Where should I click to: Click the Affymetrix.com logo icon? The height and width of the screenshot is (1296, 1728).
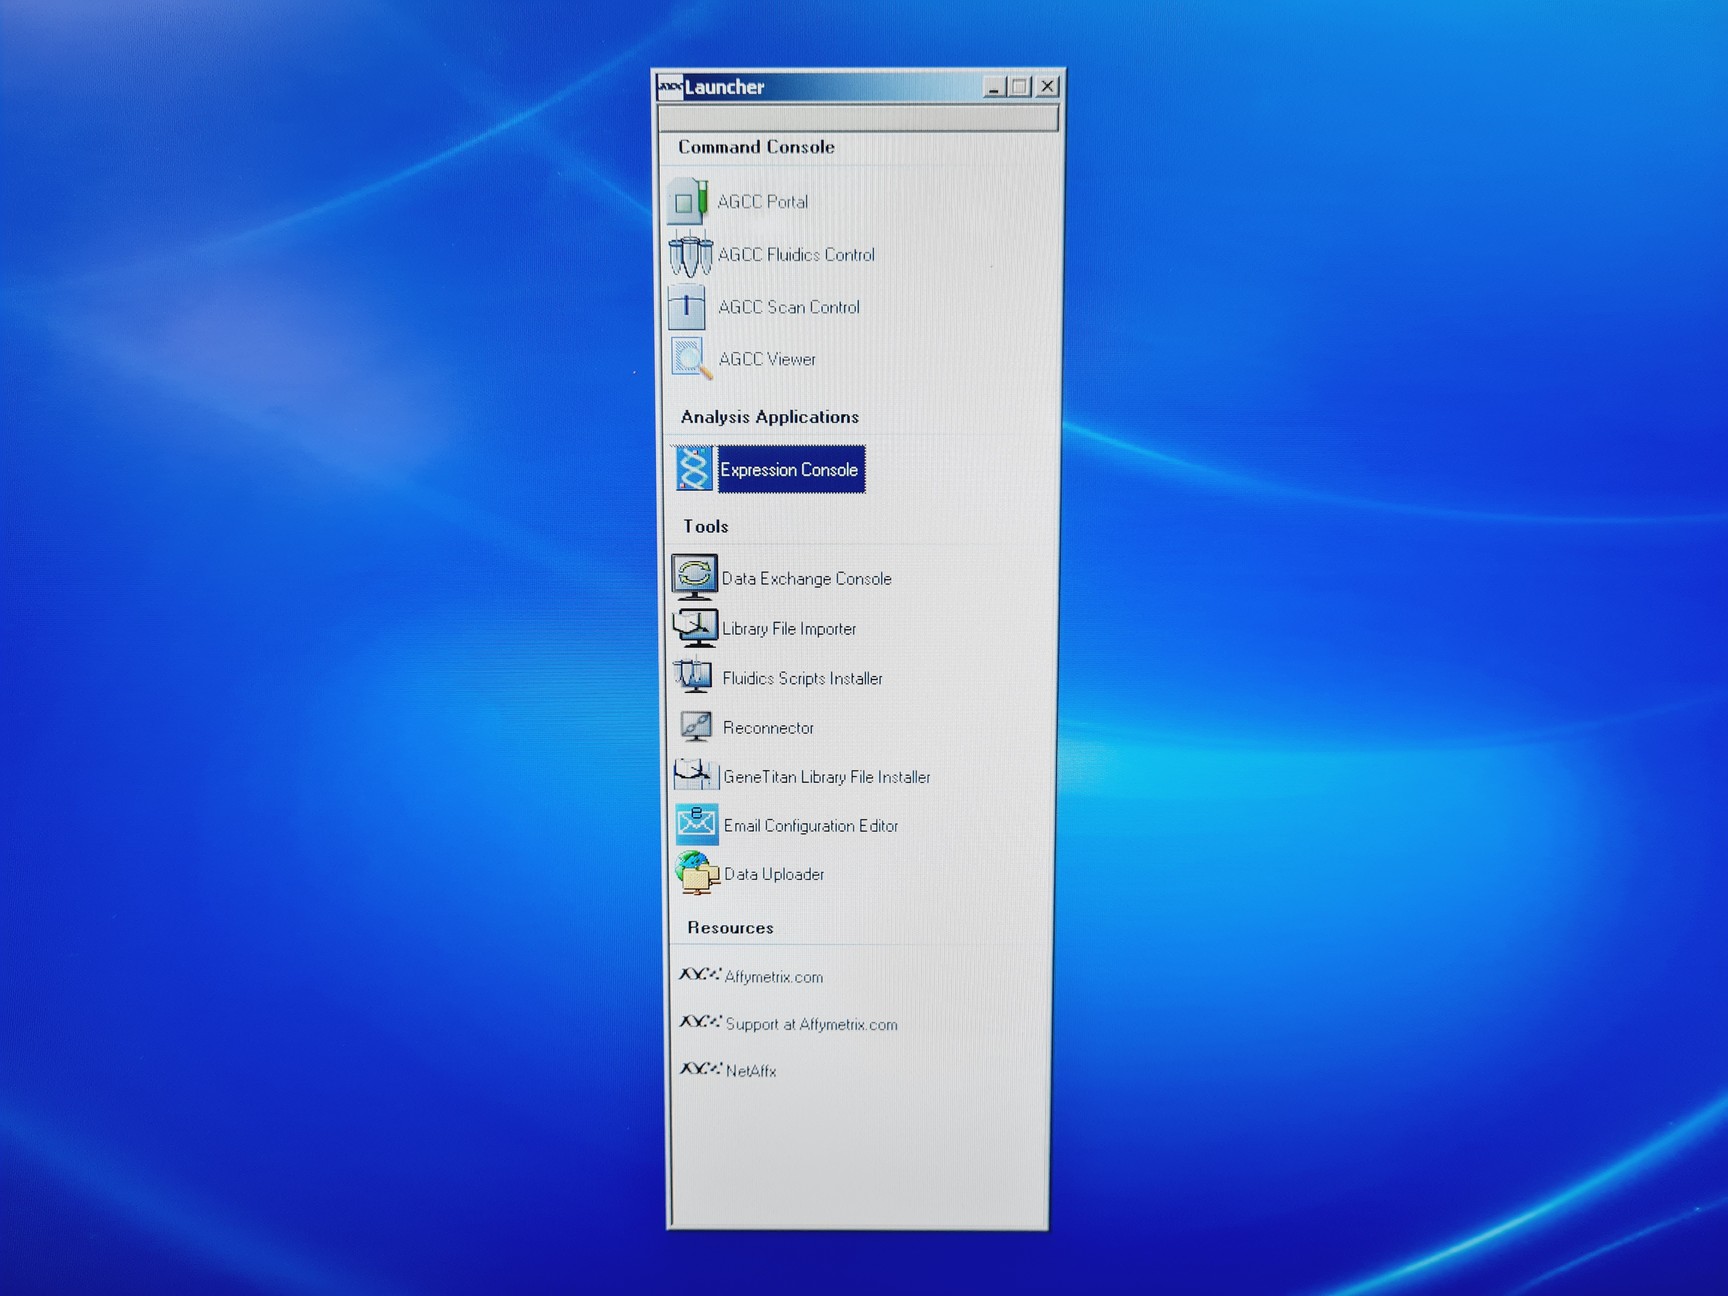pos(699,974)
